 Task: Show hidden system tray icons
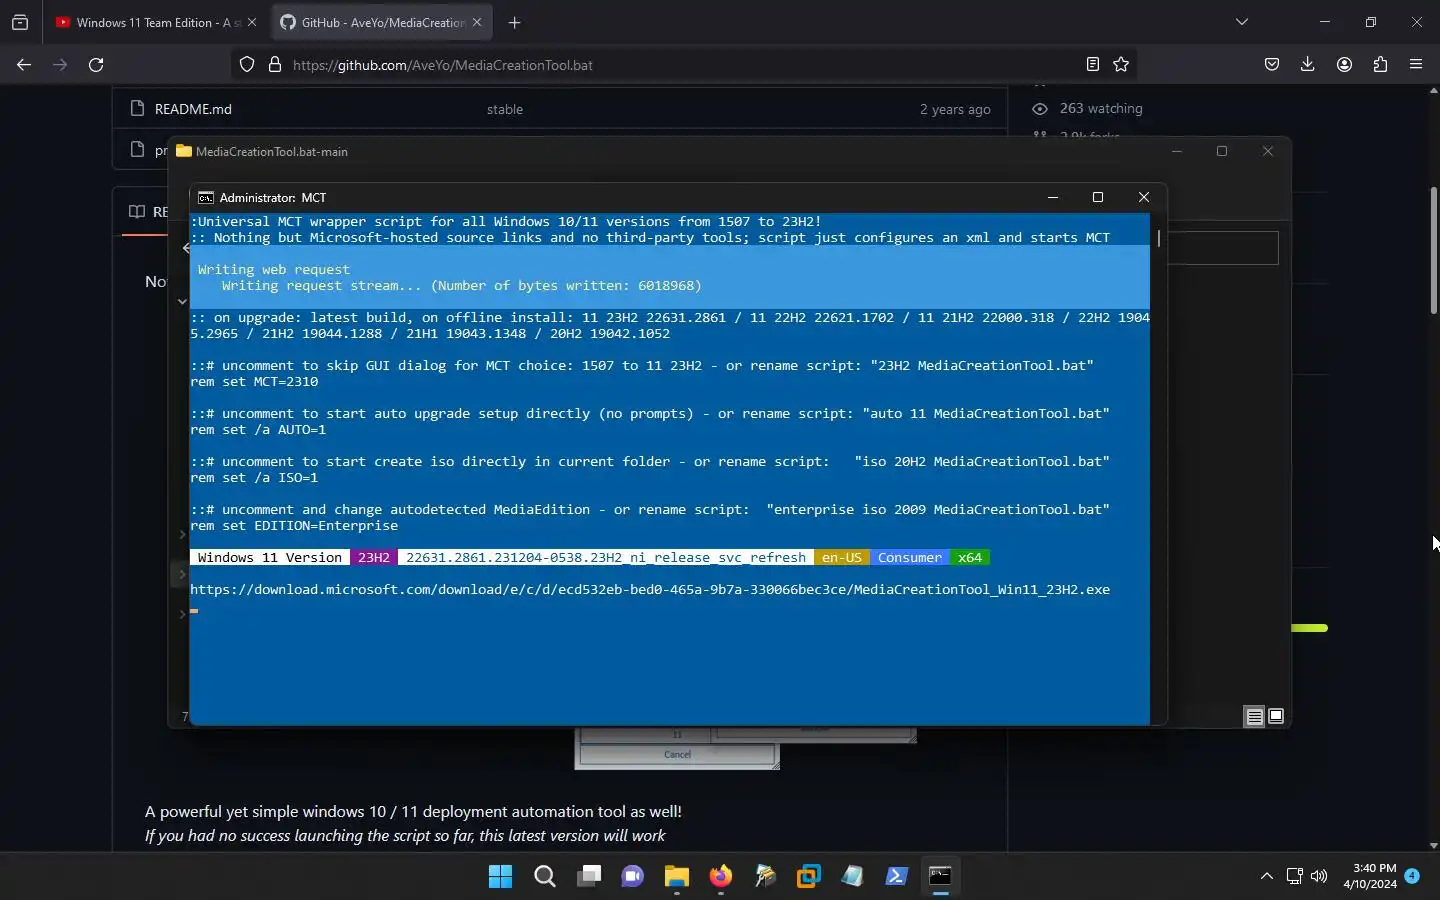point(1266,876)
